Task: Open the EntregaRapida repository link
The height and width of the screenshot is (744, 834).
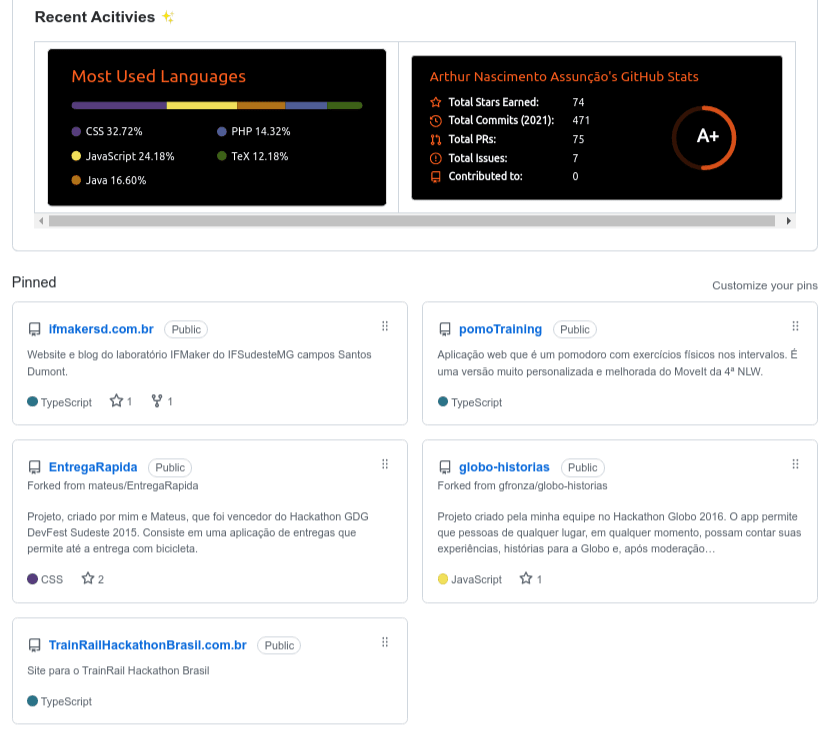Action: point(93,467)
